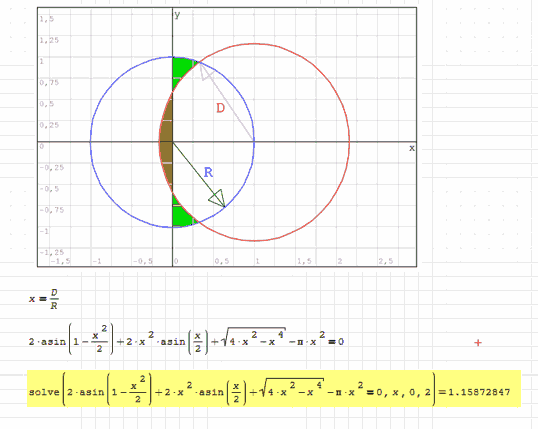
Task: Select the gray arrowhead near D line
Action: click(206, 71)
